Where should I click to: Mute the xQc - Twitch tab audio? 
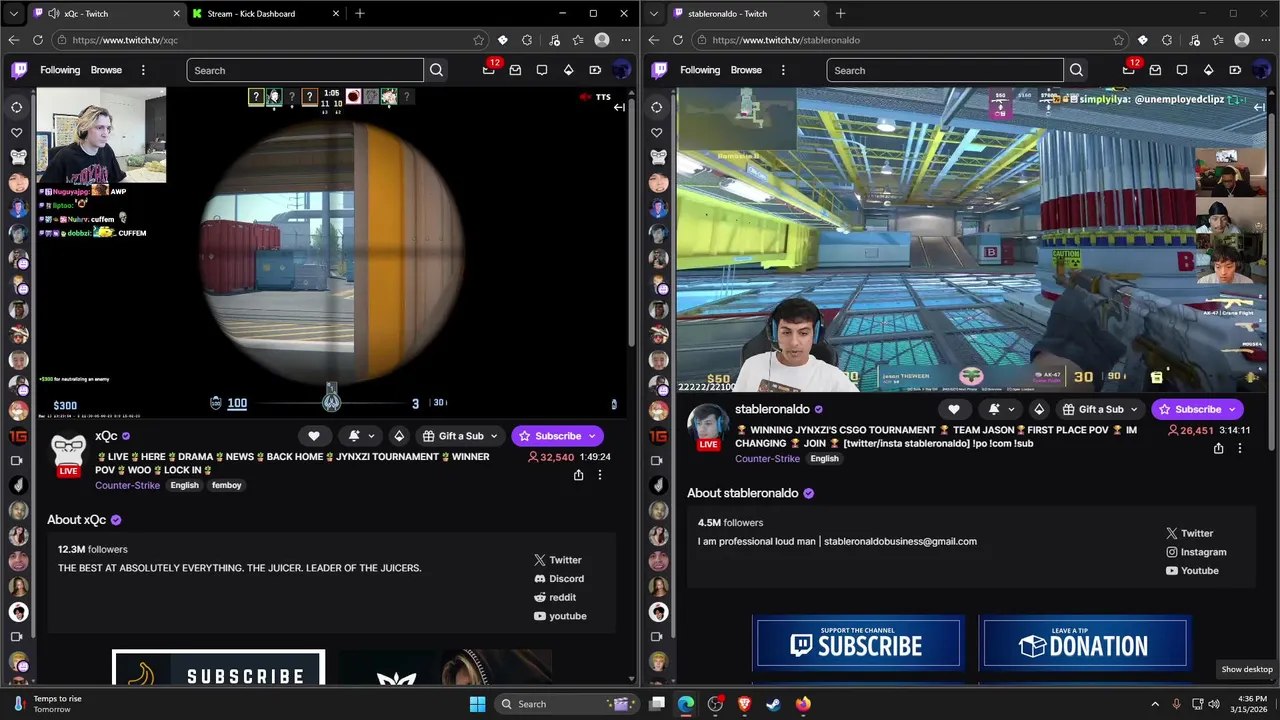pos(52,13)
